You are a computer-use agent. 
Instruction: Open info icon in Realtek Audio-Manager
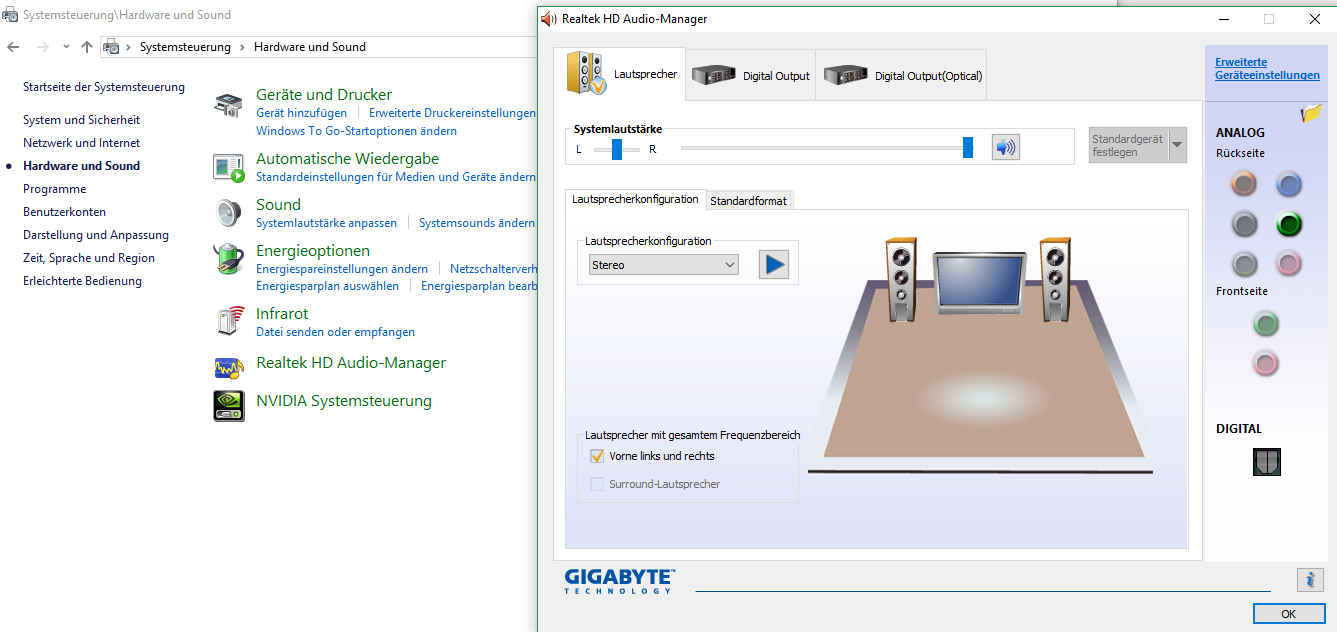[x=1310, y=579]
